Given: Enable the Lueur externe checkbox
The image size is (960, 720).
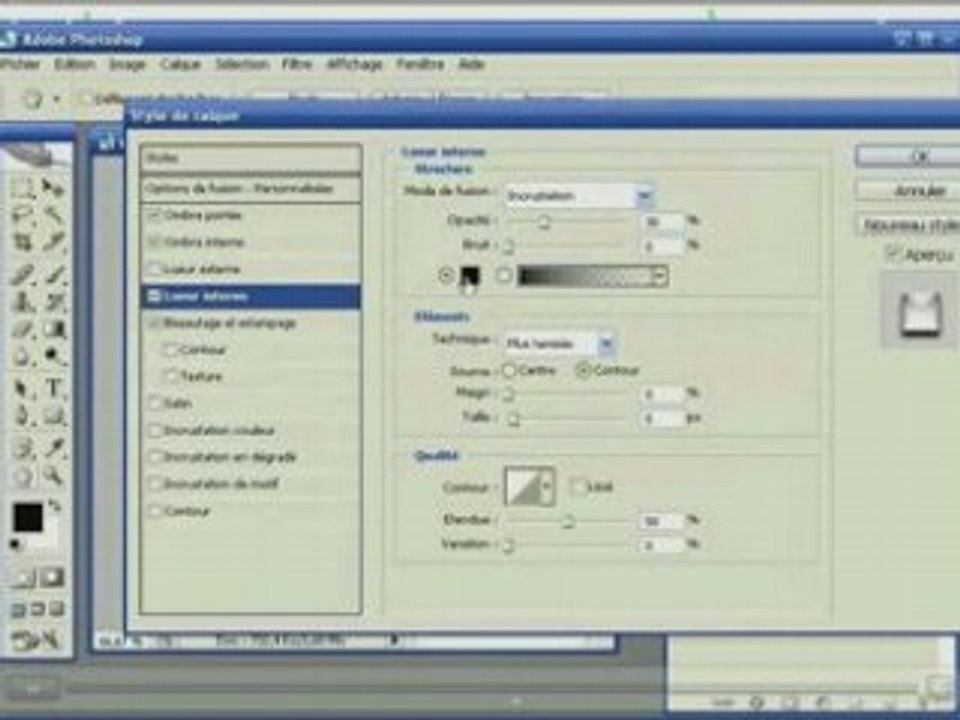Looking at the screenshot, I should point(155,269).
